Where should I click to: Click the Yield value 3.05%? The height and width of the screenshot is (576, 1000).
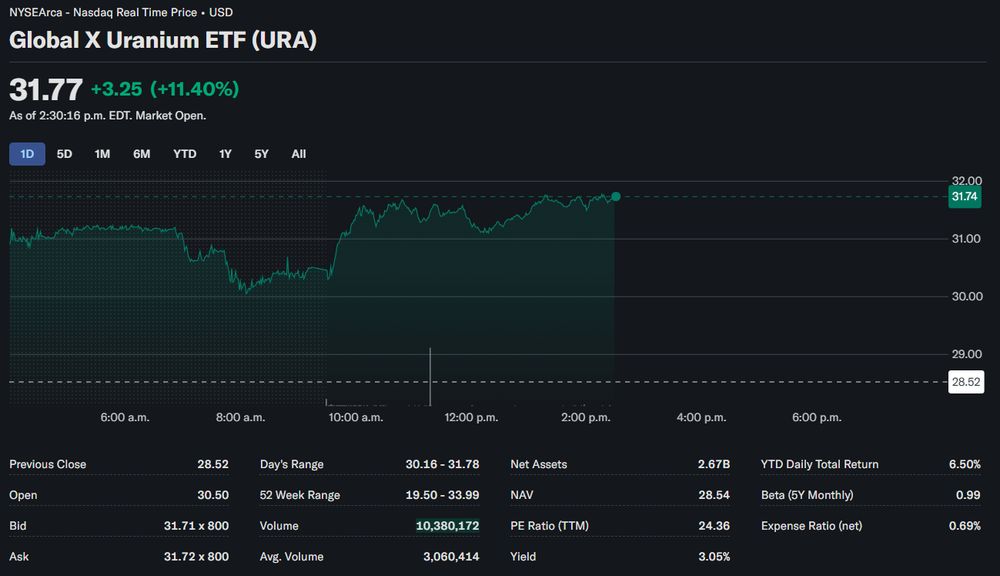coord(714,556)
